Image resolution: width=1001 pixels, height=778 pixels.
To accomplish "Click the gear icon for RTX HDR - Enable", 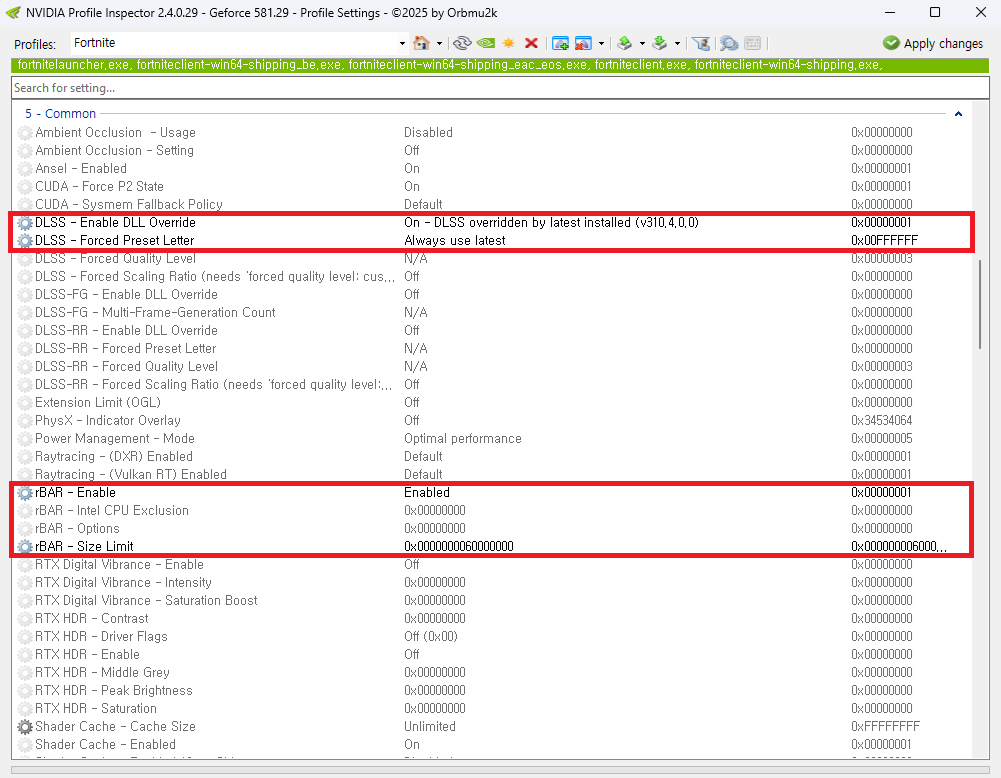I will pos(25,655).
